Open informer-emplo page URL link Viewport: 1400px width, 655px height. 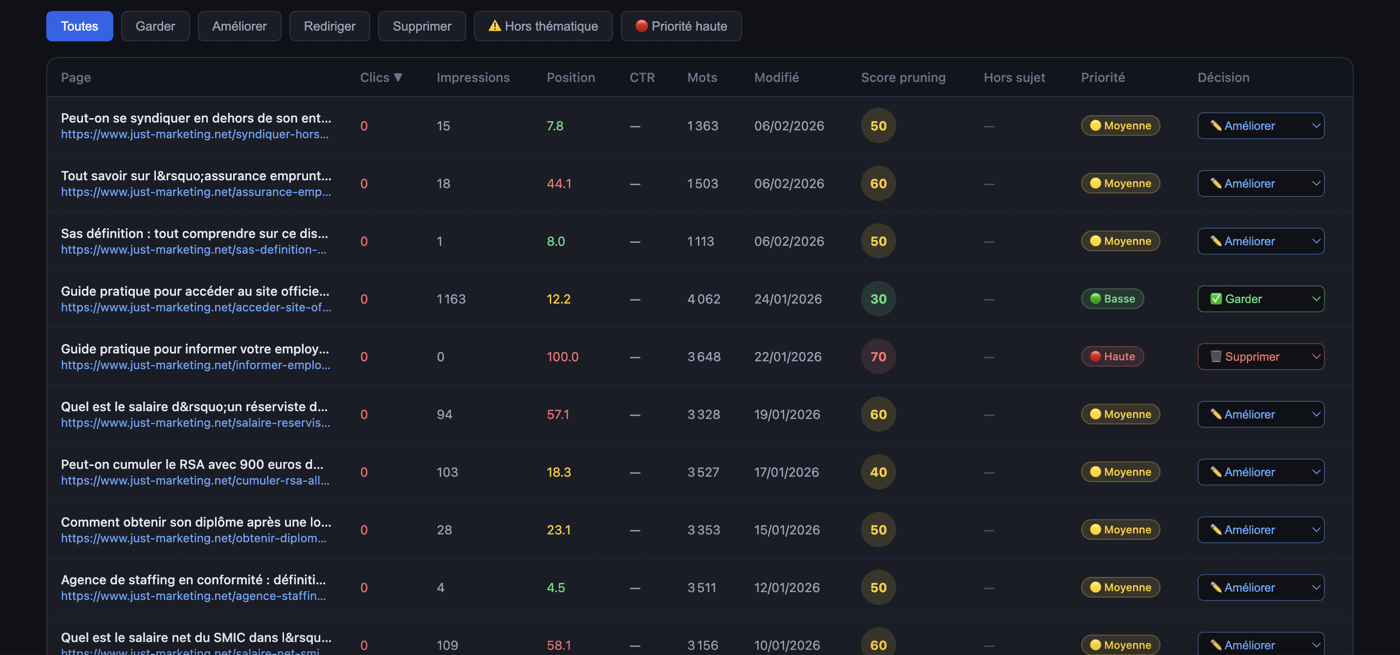[195, 365]
